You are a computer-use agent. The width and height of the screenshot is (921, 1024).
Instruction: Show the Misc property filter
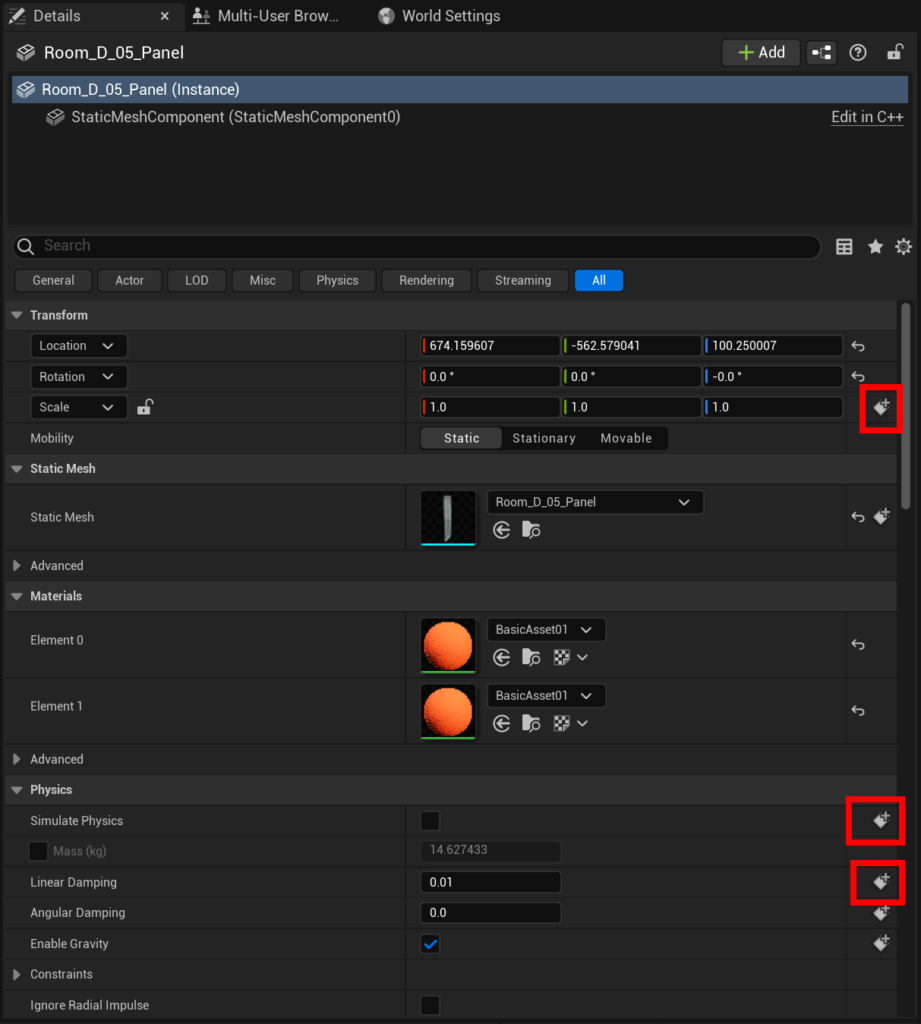click(x=263, y=281)
